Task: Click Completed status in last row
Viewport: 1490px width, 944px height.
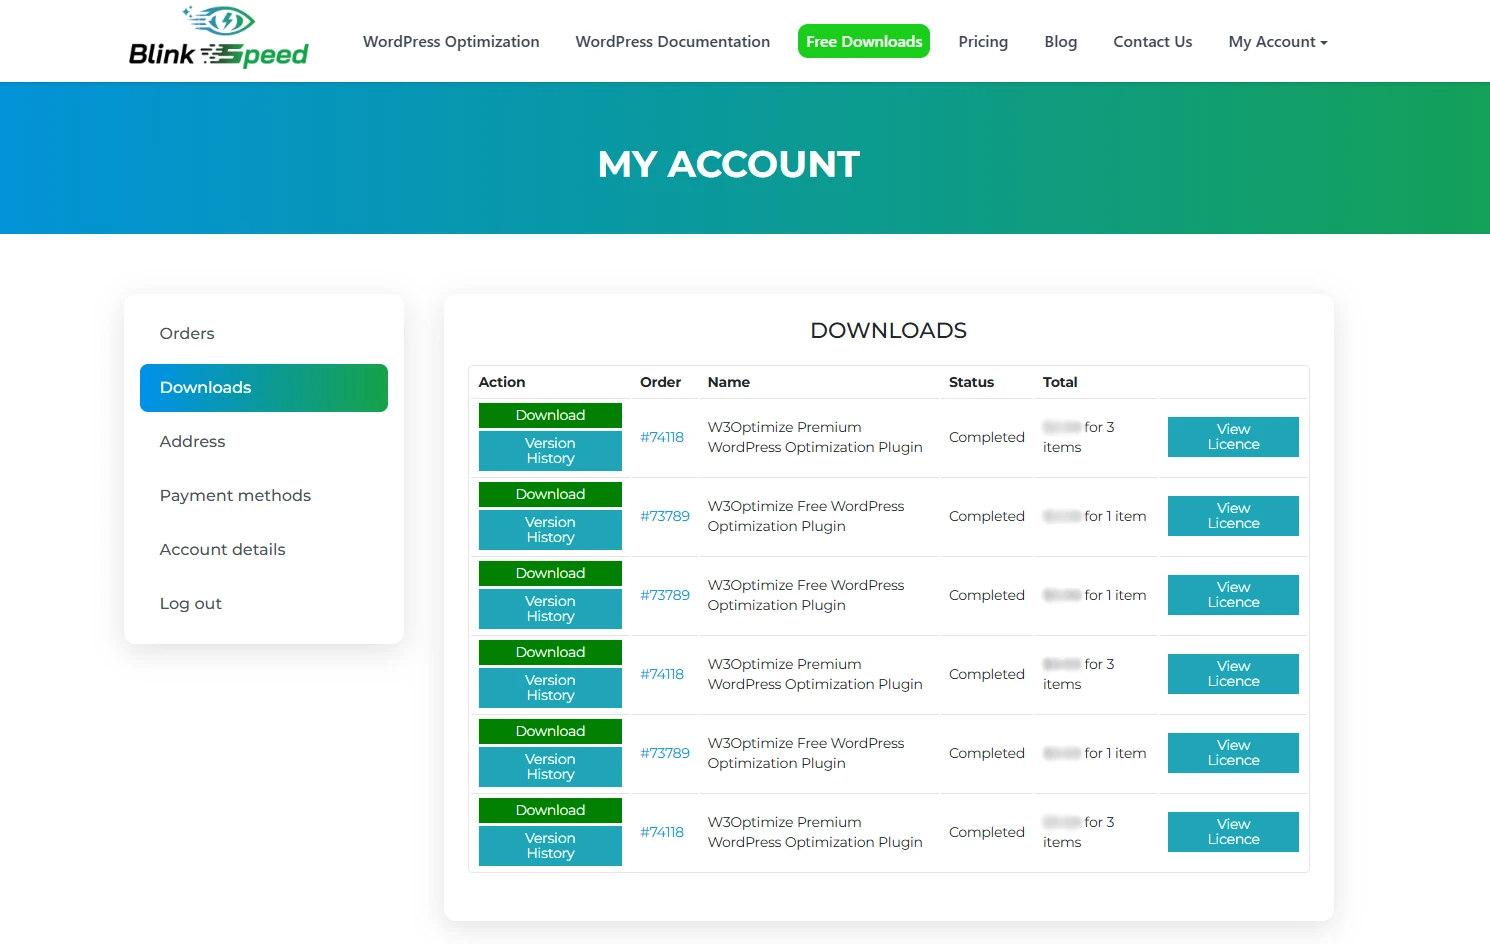Action: 987,832
